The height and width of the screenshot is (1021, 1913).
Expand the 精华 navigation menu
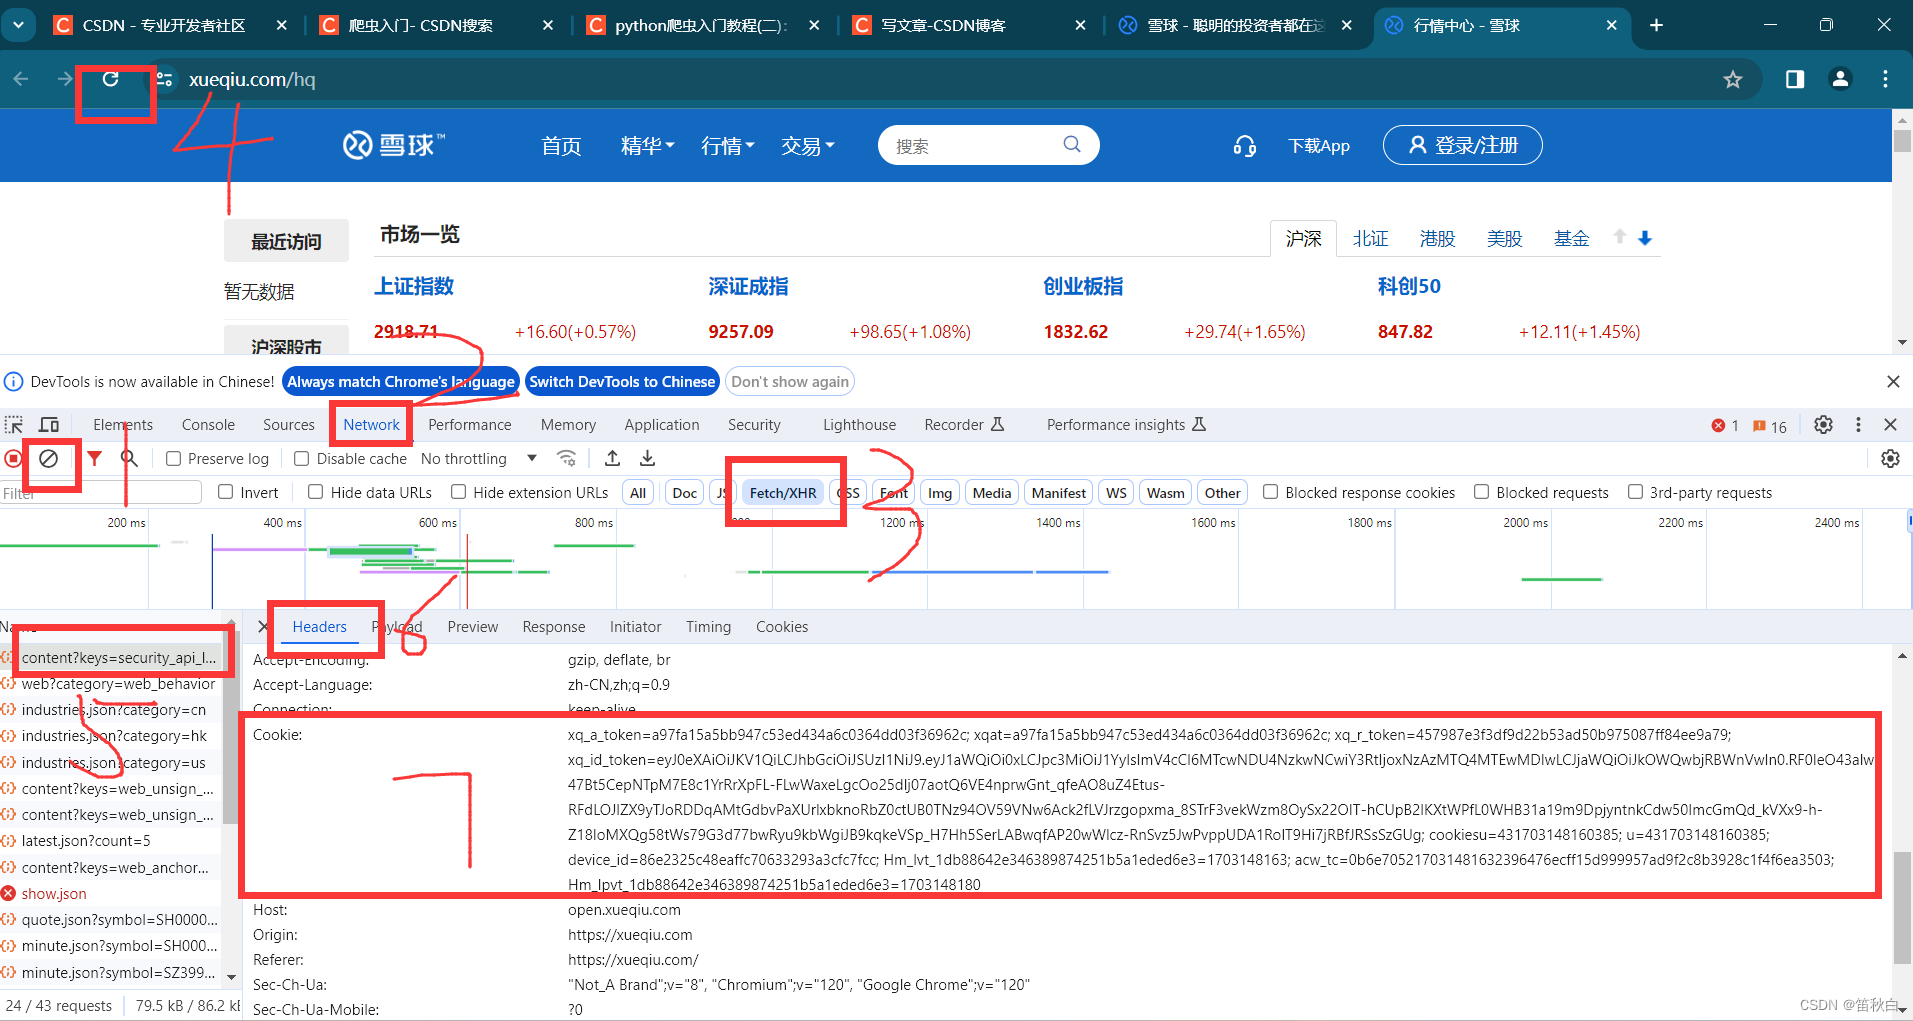click(x=647, y=146)
